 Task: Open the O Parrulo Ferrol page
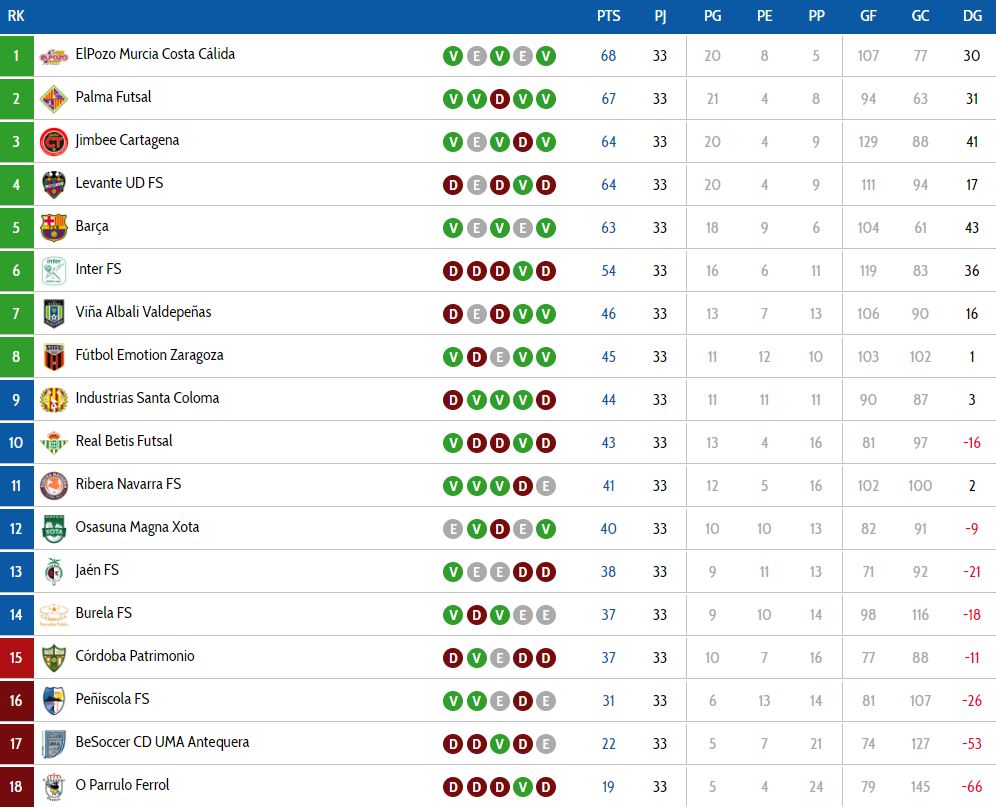pyautogui.click(x=122, y=785)
